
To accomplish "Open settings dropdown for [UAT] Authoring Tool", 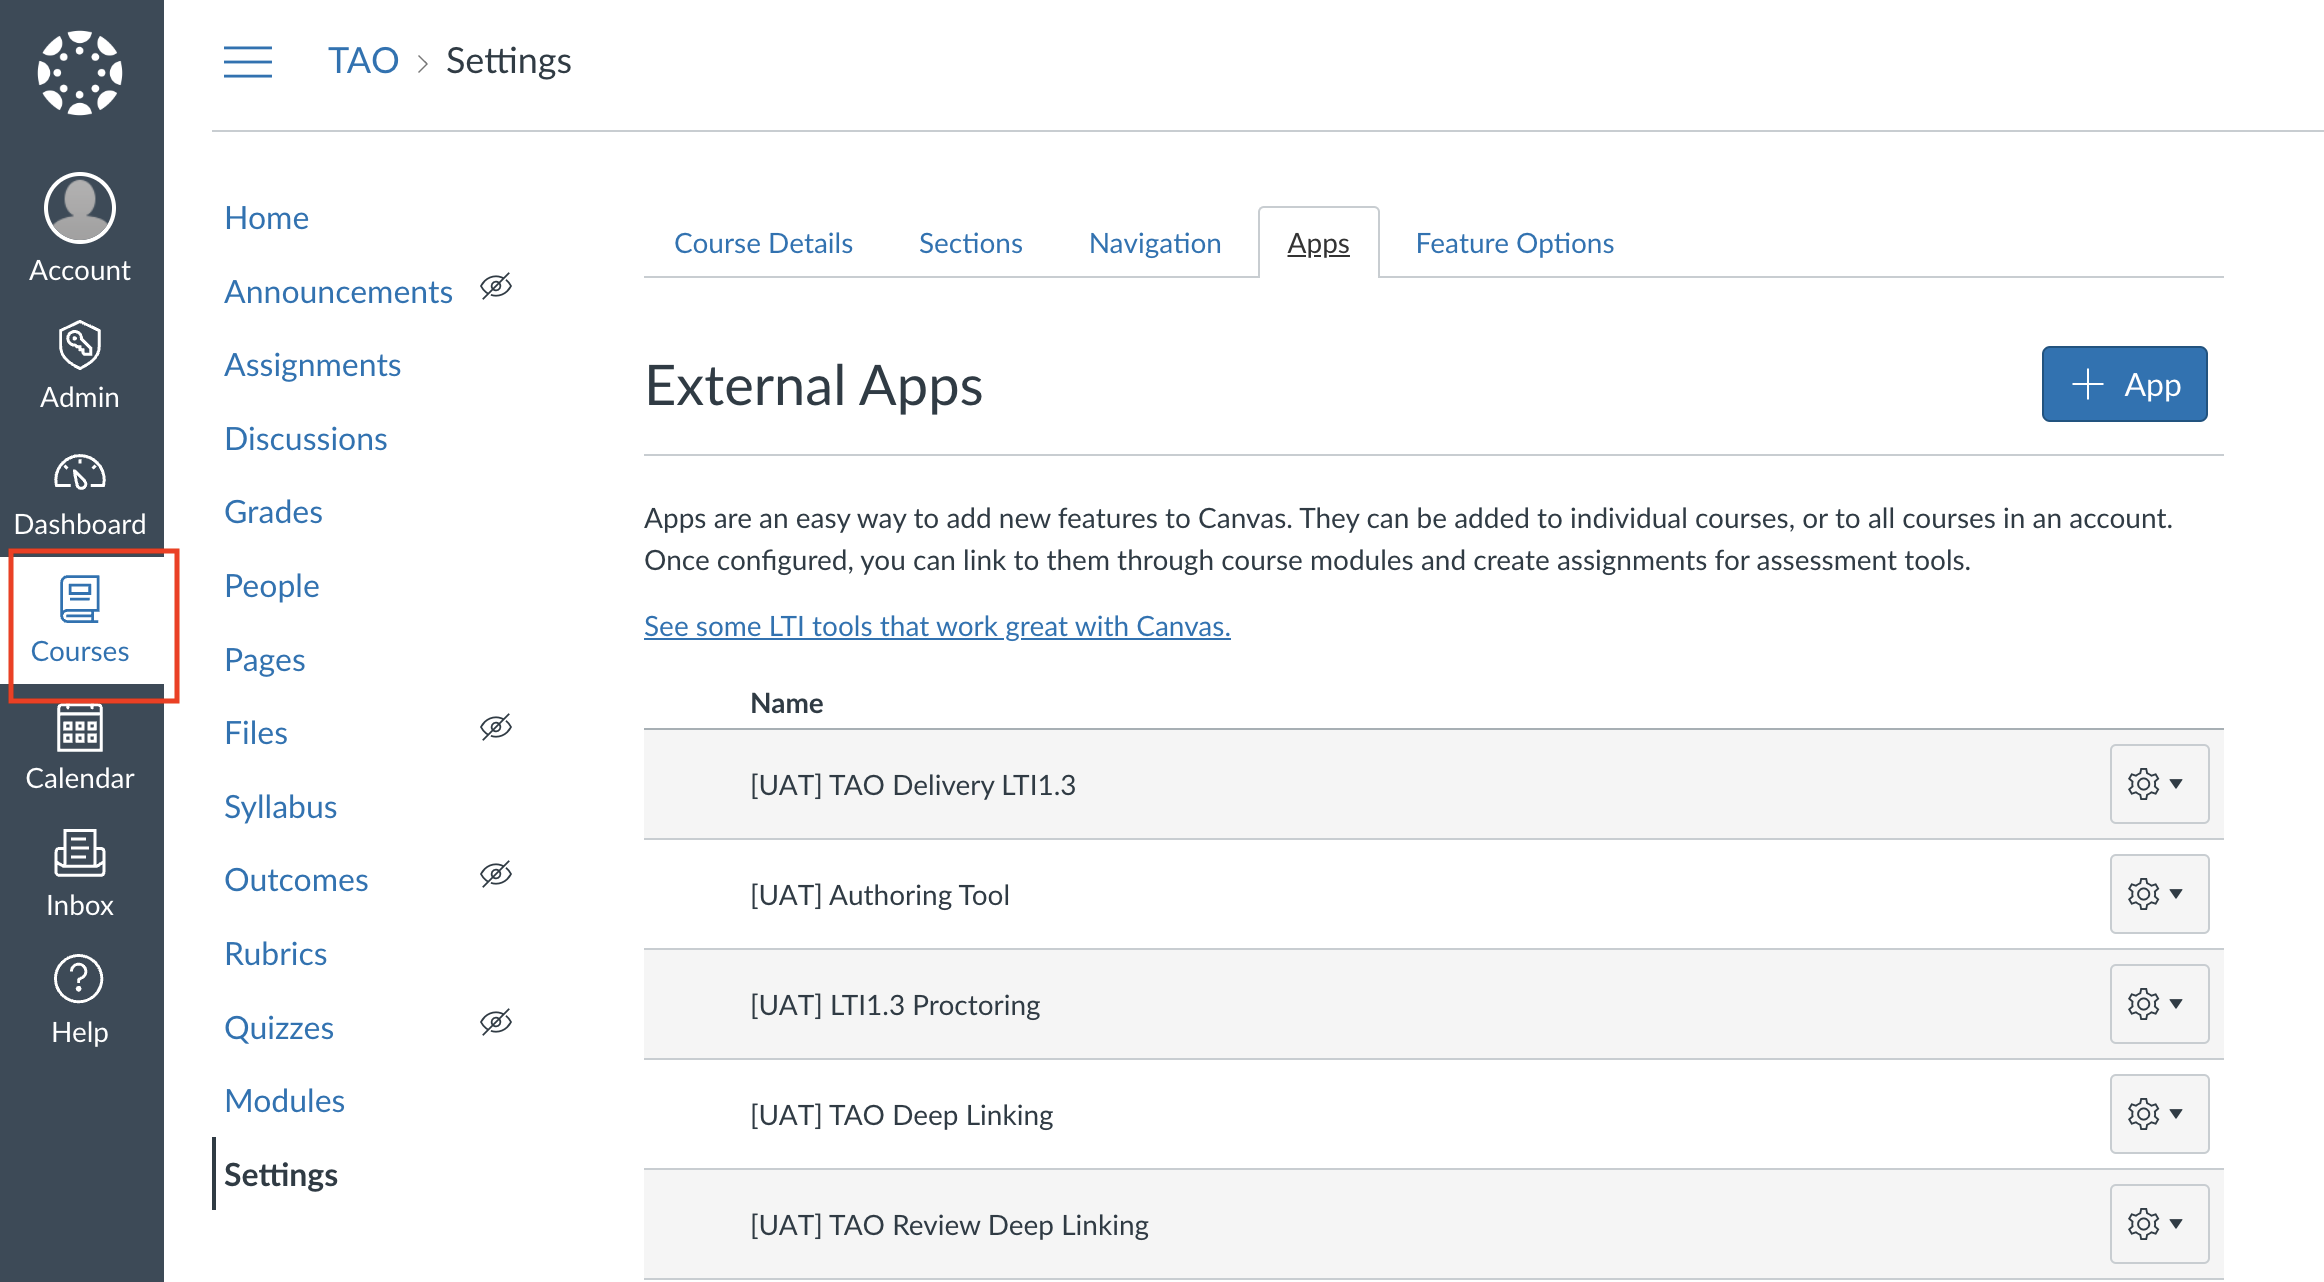I will [x=2159, y=894].
